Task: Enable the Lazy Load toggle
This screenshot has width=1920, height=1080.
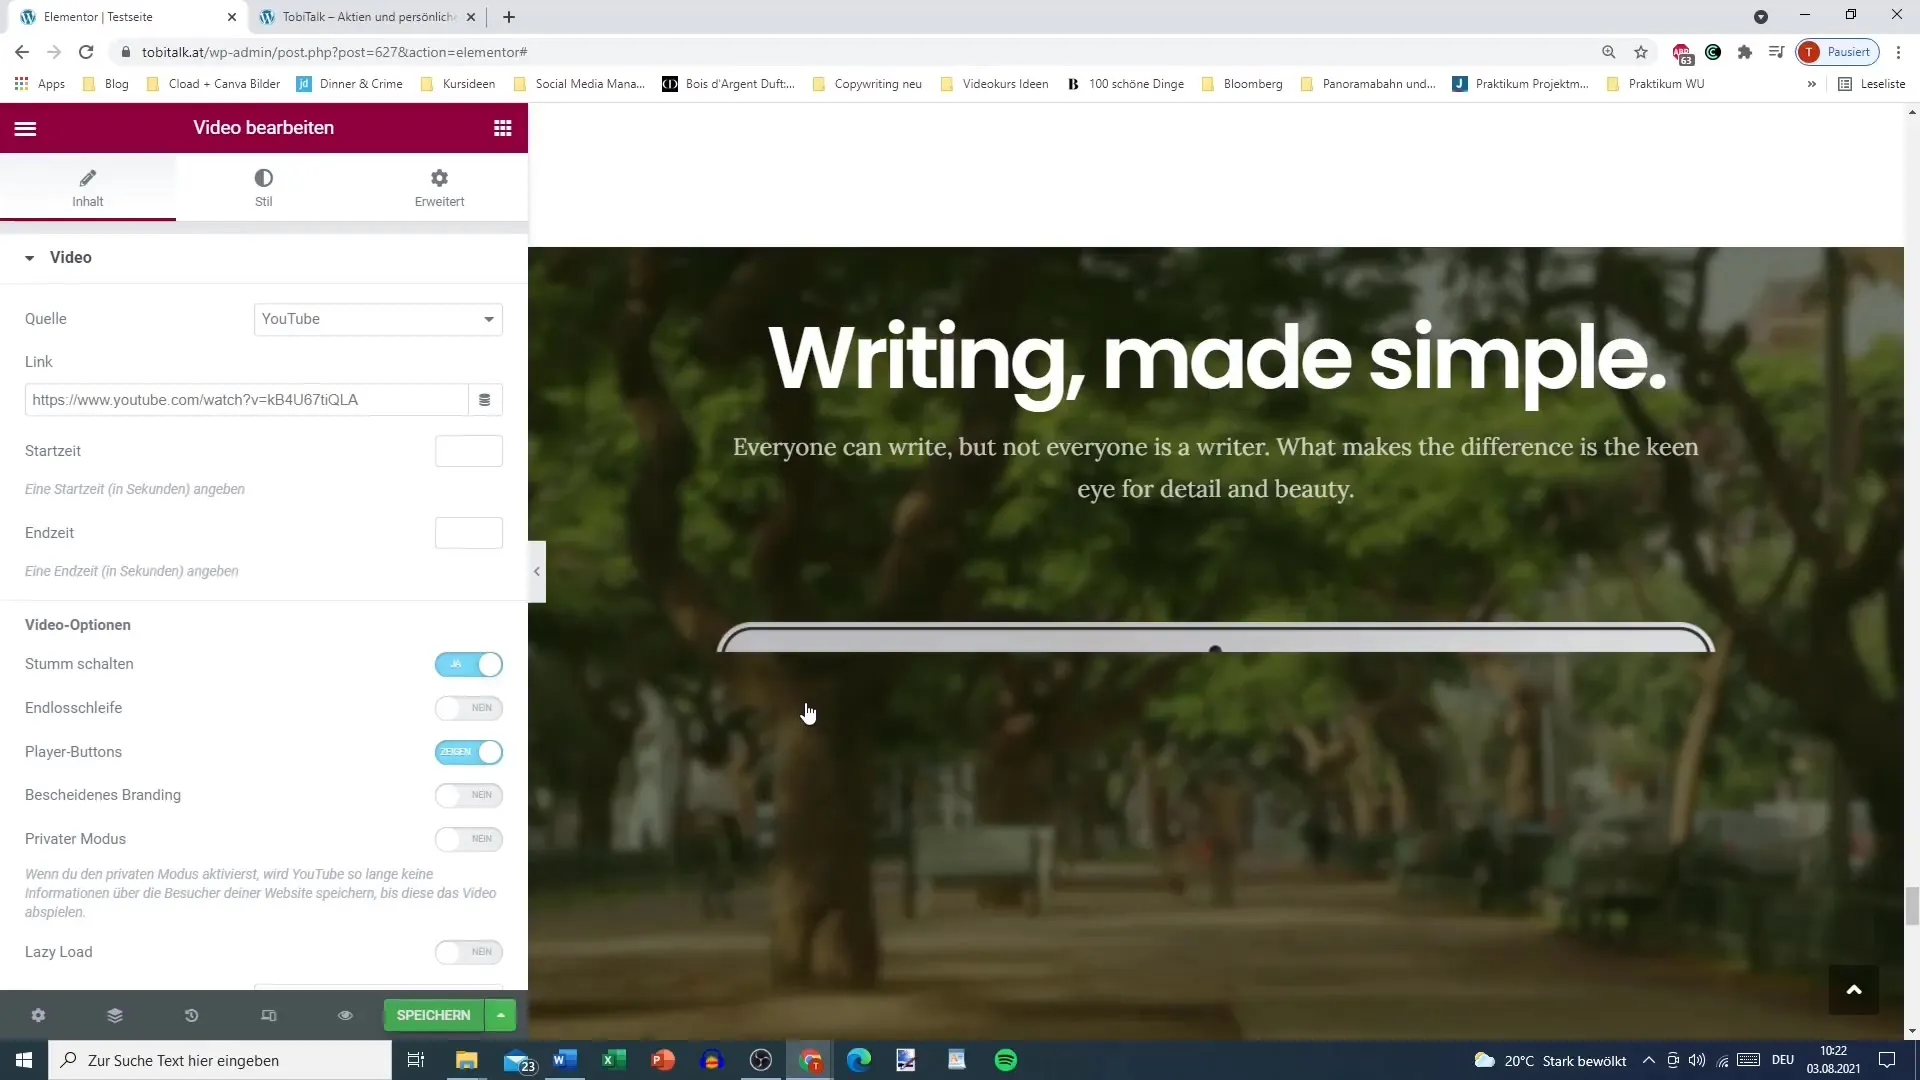Action: (x=468, y=952)
